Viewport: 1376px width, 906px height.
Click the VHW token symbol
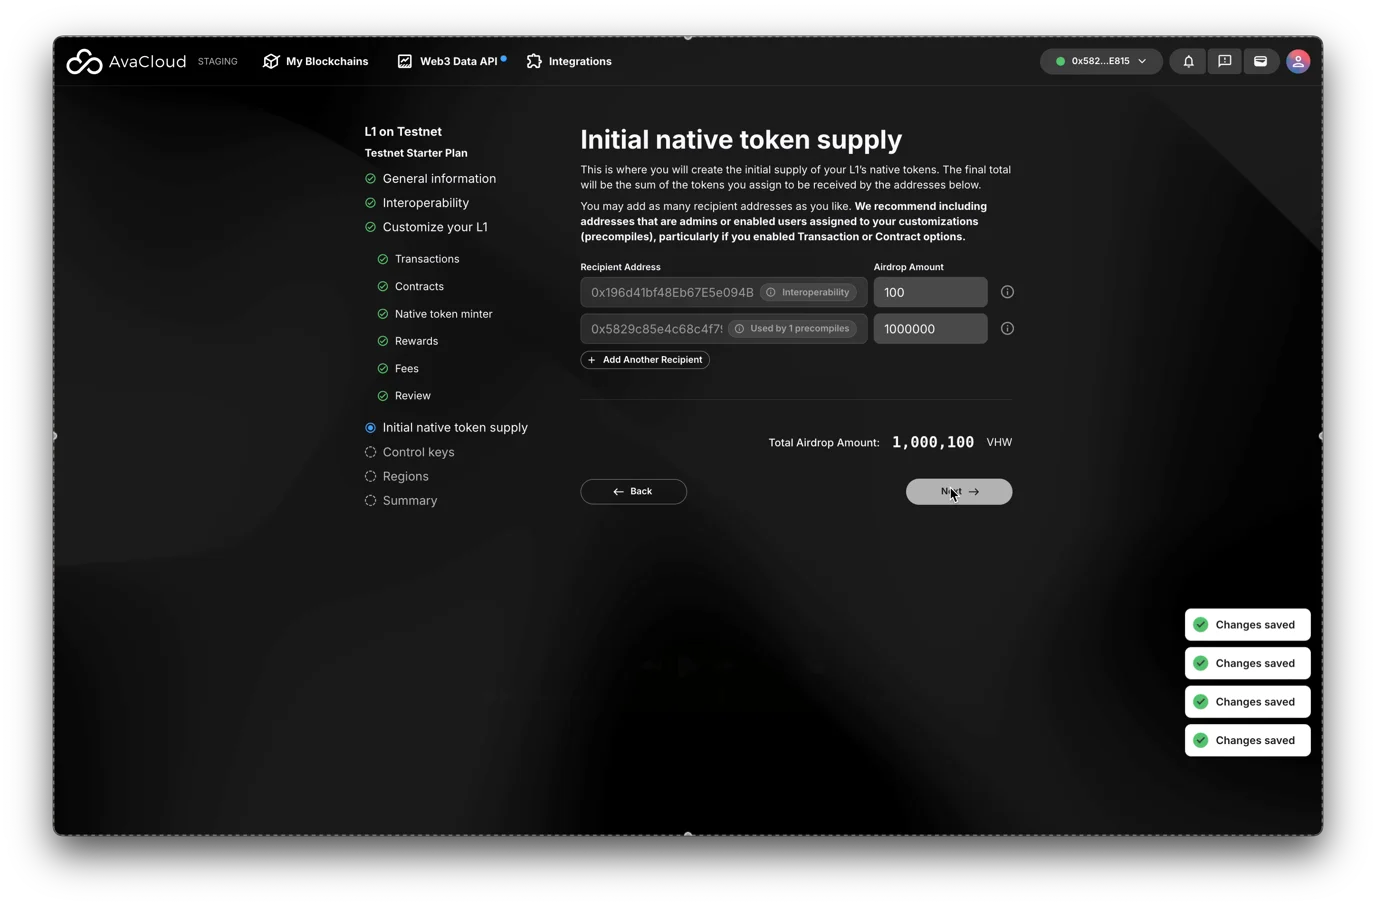pos(999,442)
